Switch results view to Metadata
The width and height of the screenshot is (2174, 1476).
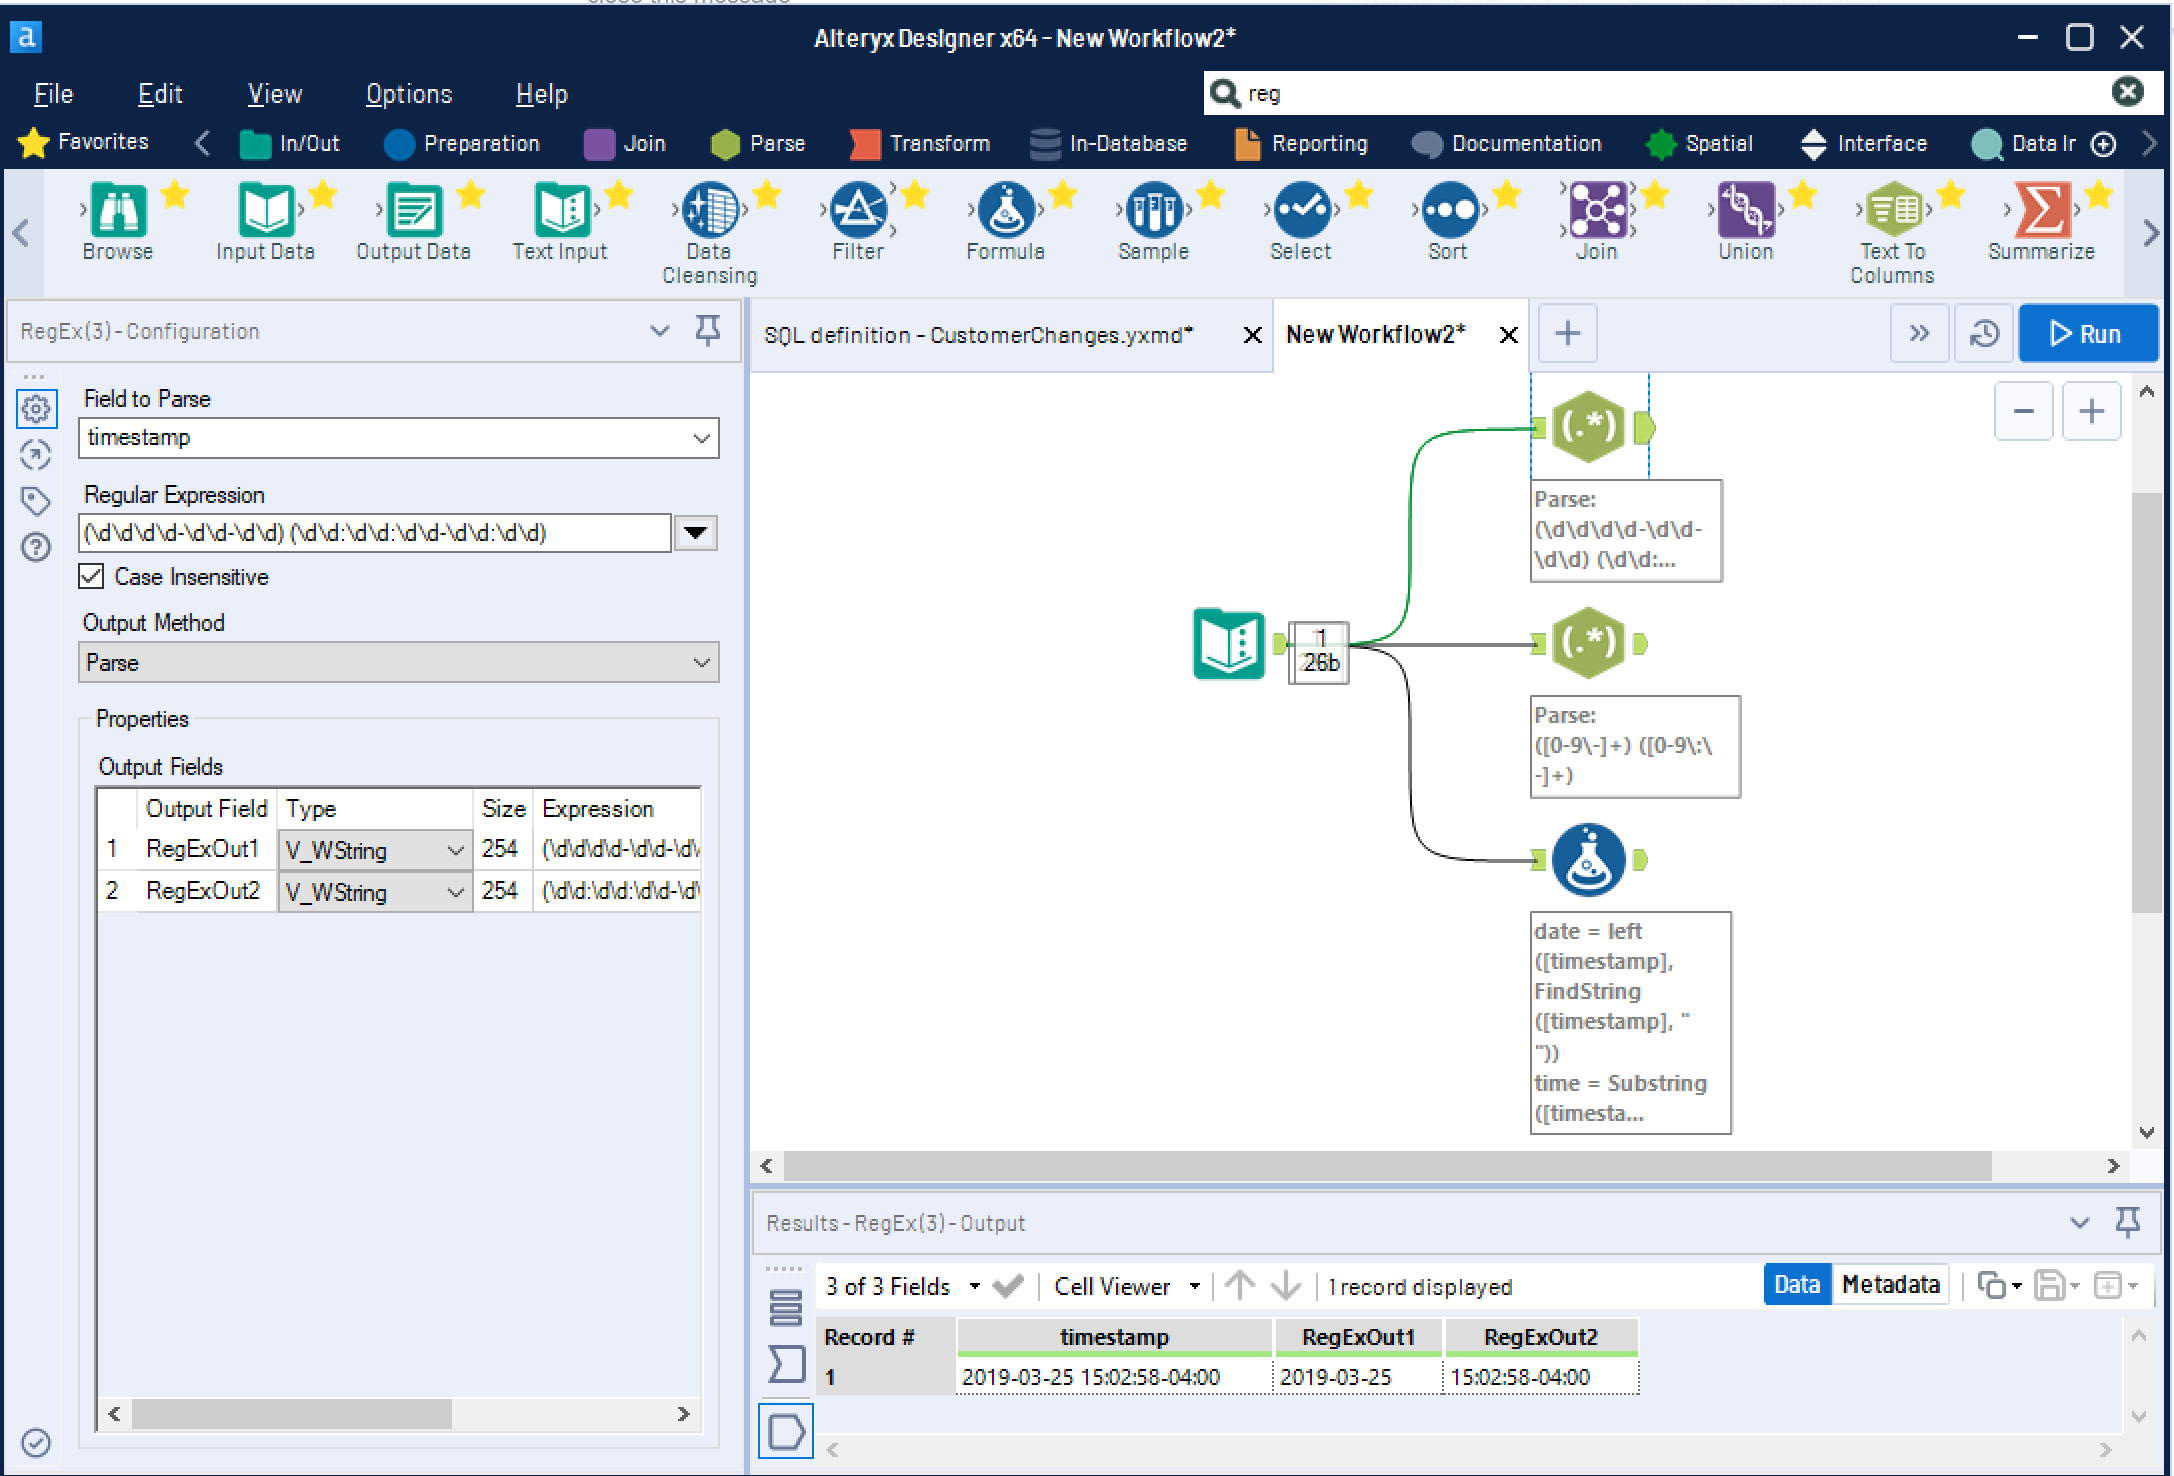coord(1890,1285)
